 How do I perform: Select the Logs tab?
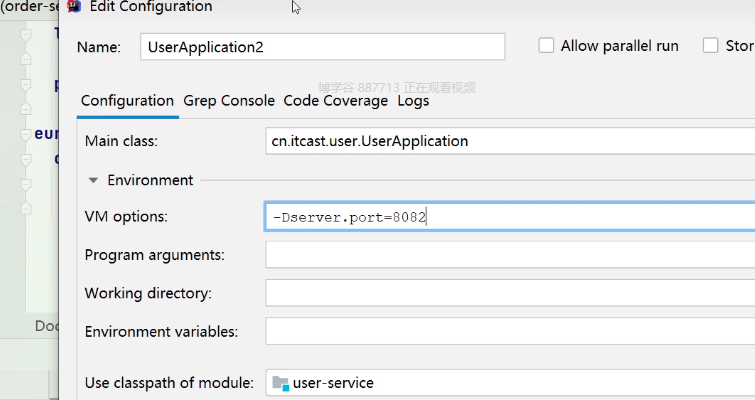[x=413, y=100]
